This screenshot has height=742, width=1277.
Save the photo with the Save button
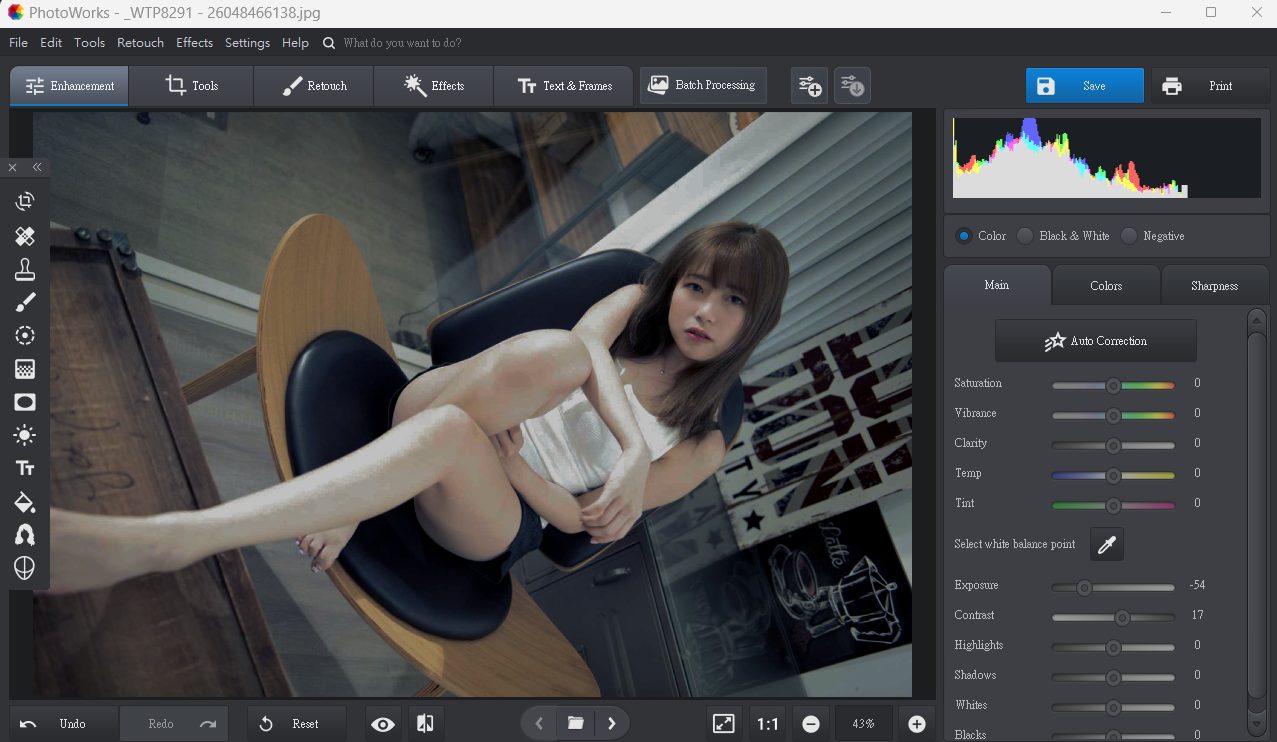[1085, 86]
